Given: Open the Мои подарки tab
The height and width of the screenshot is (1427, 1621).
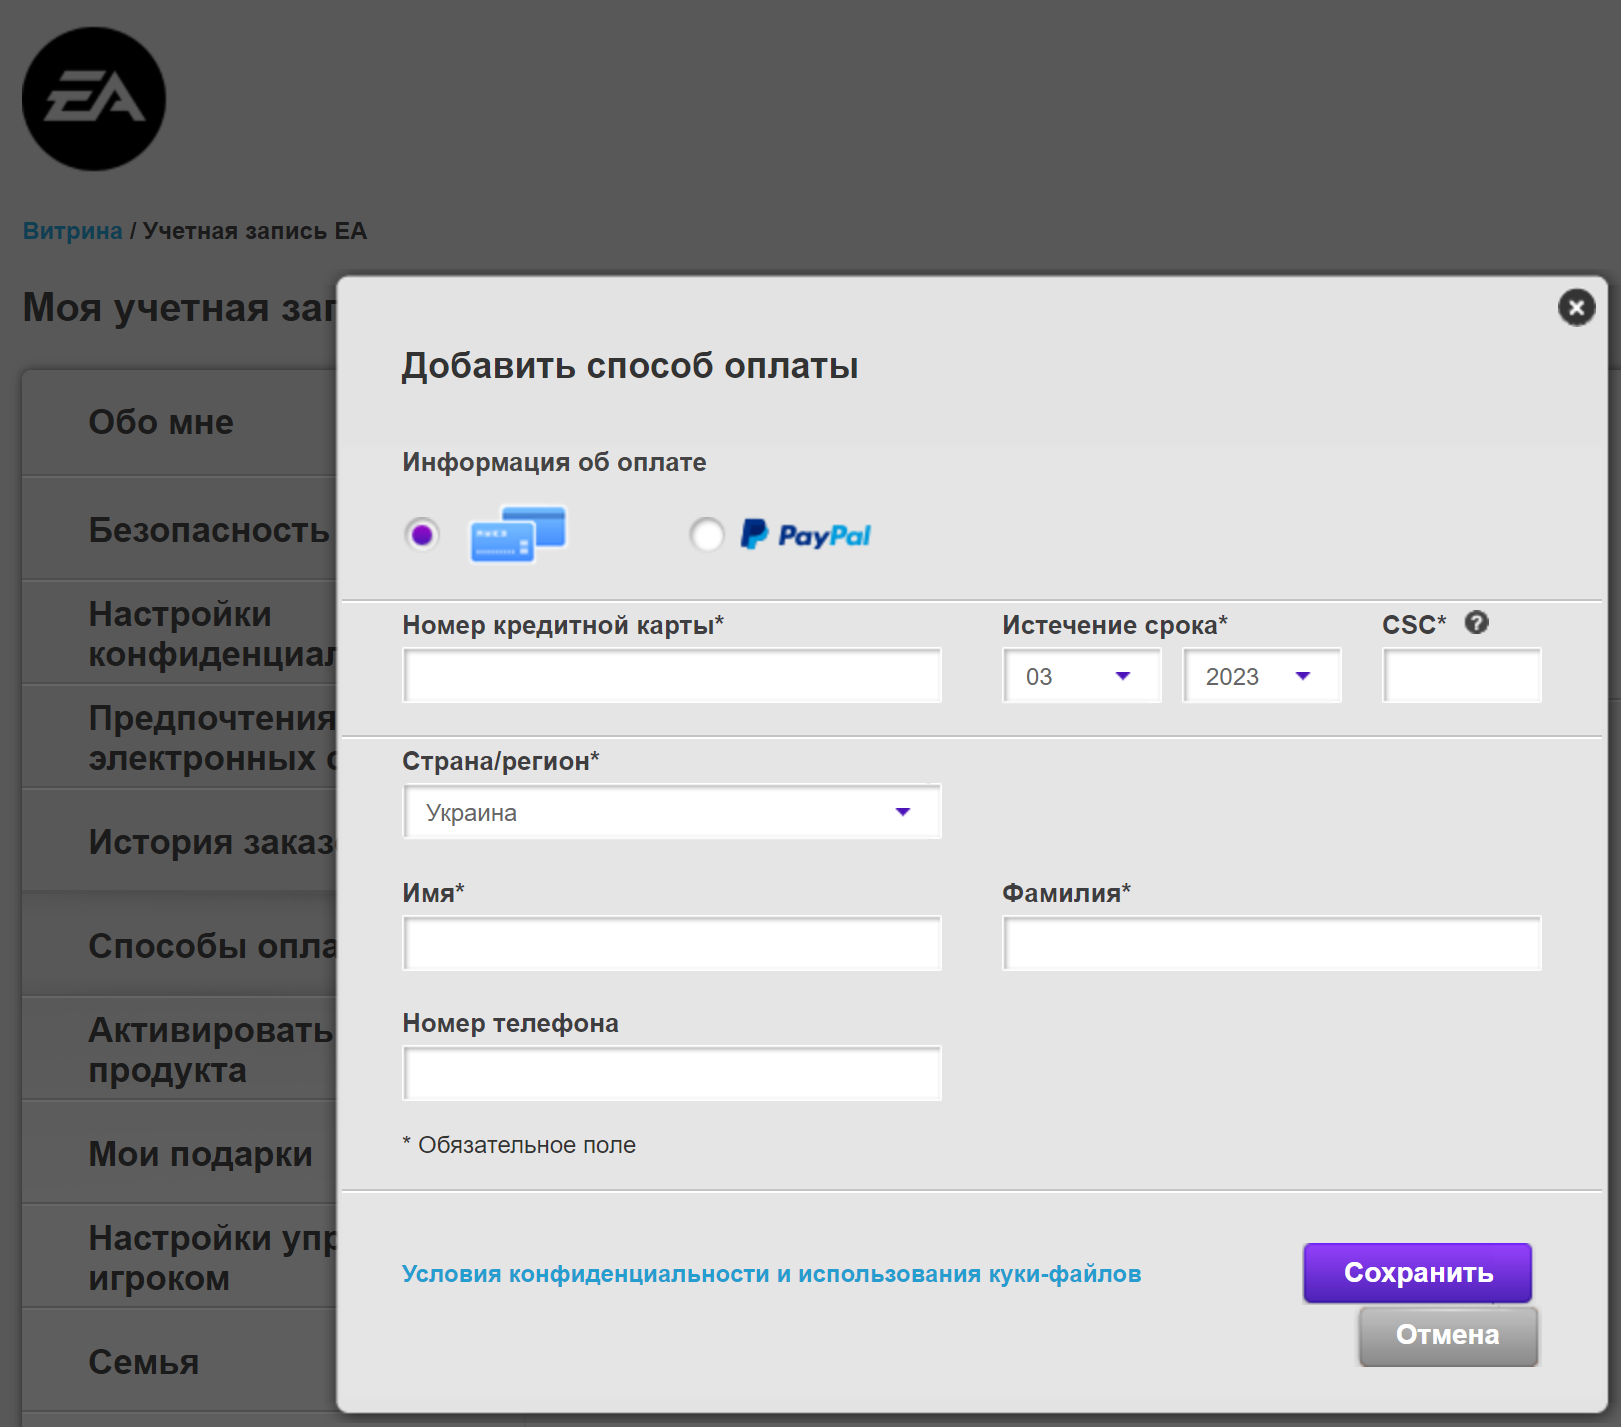Looking at the screenshot, I should (180, 1154).
